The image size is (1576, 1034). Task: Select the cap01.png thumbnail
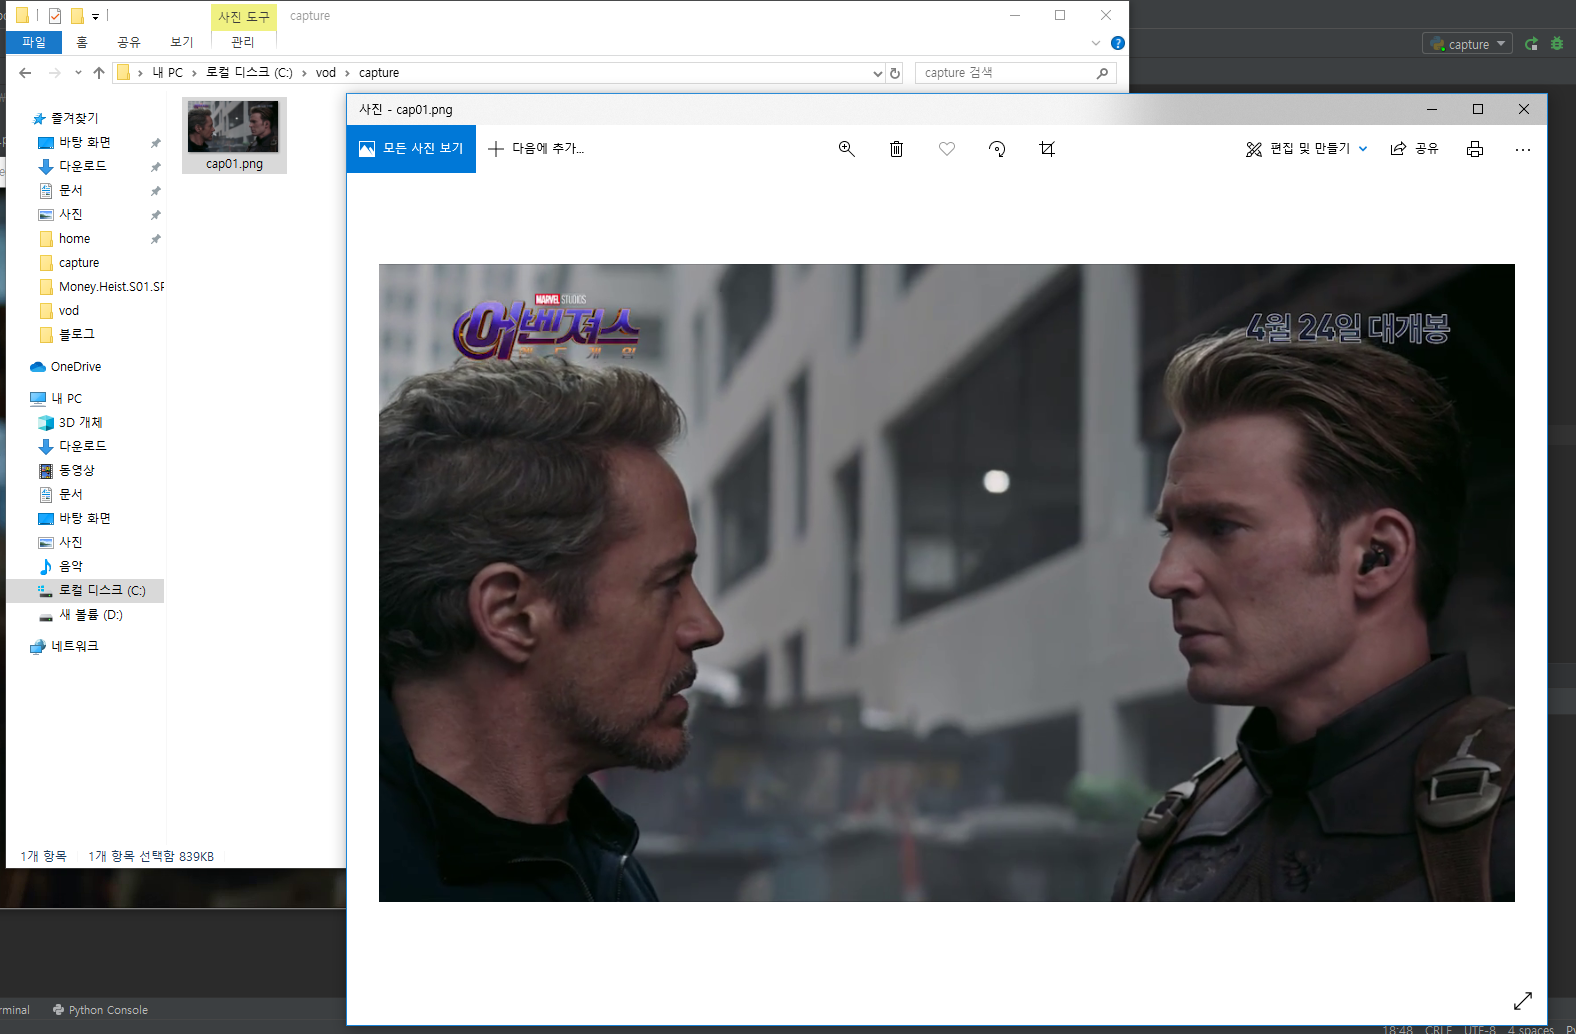[234, 135]
